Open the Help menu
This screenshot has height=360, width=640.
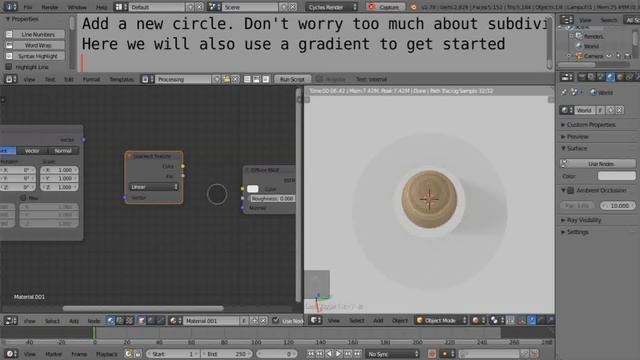click(x=101, y=7)
